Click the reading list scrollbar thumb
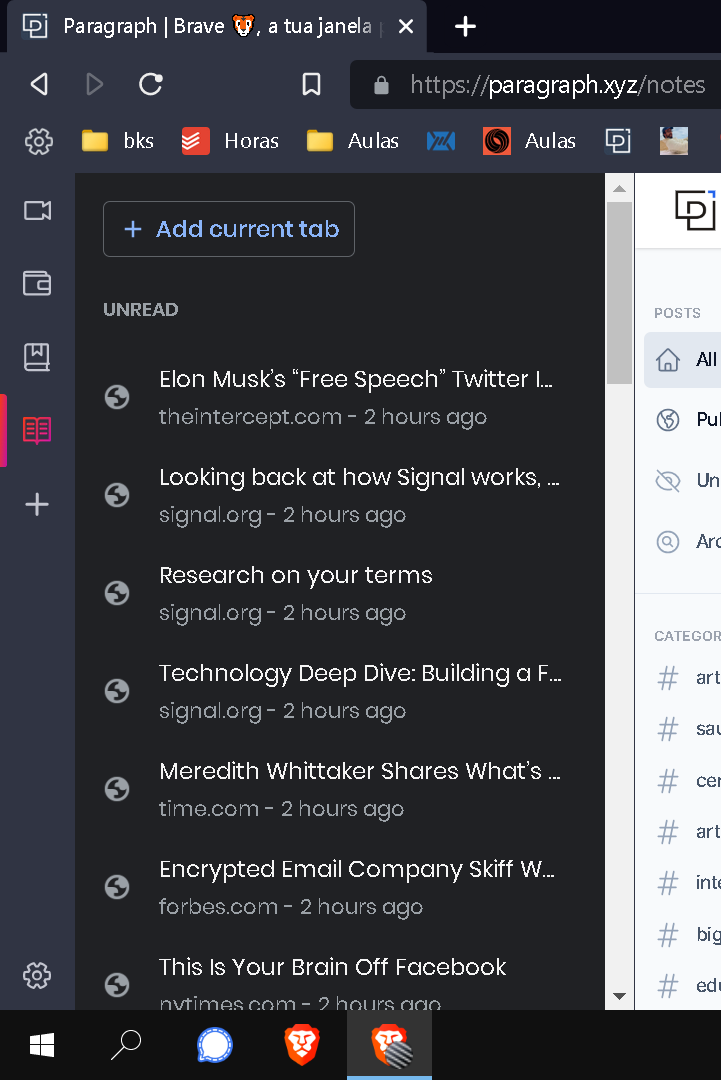 click(x=619, y=293)
